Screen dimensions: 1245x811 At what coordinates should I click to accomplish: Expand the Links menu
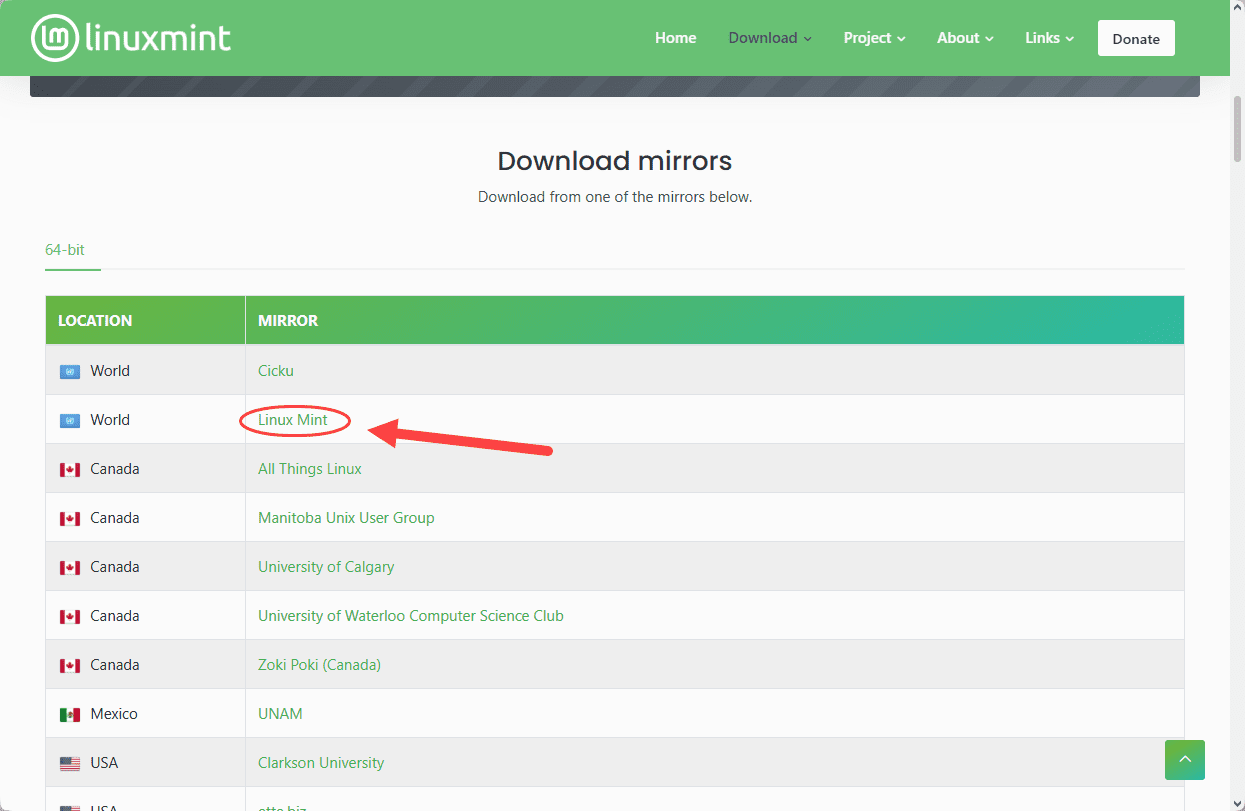click(1049, 38)
